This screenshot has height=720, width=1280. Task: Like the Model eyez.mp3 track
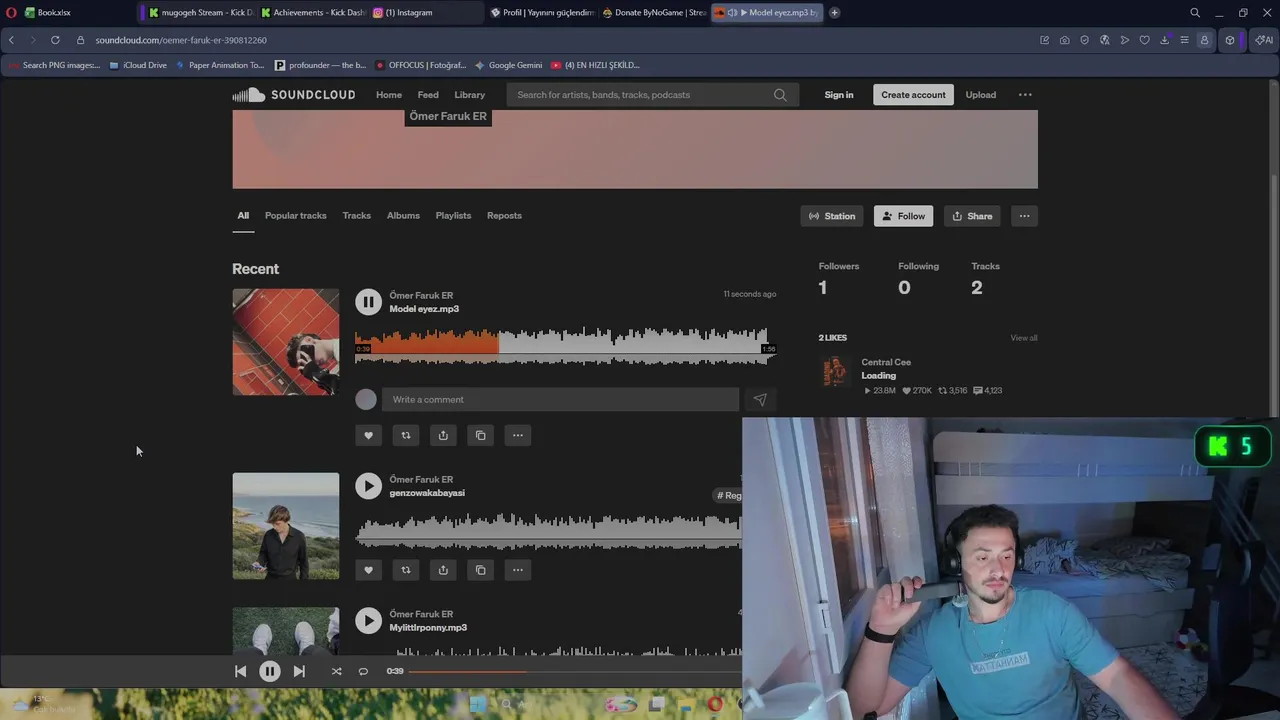pos(368,435)
